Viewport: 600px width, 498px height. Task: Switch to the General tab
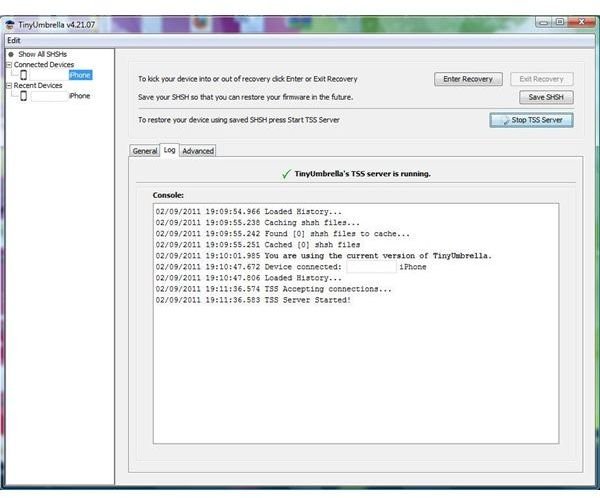coord(145,151)
